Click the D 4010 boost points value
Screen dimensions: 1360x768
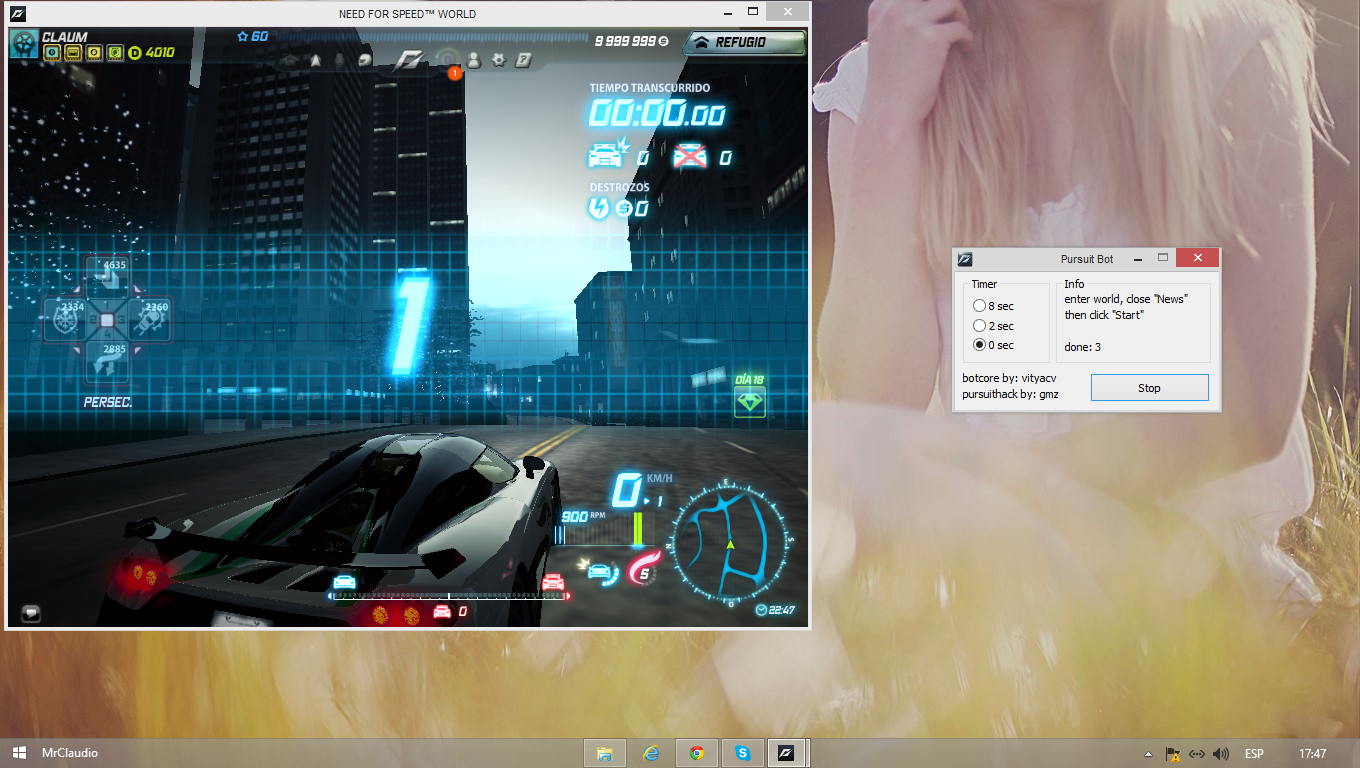(x=152, y=53)
